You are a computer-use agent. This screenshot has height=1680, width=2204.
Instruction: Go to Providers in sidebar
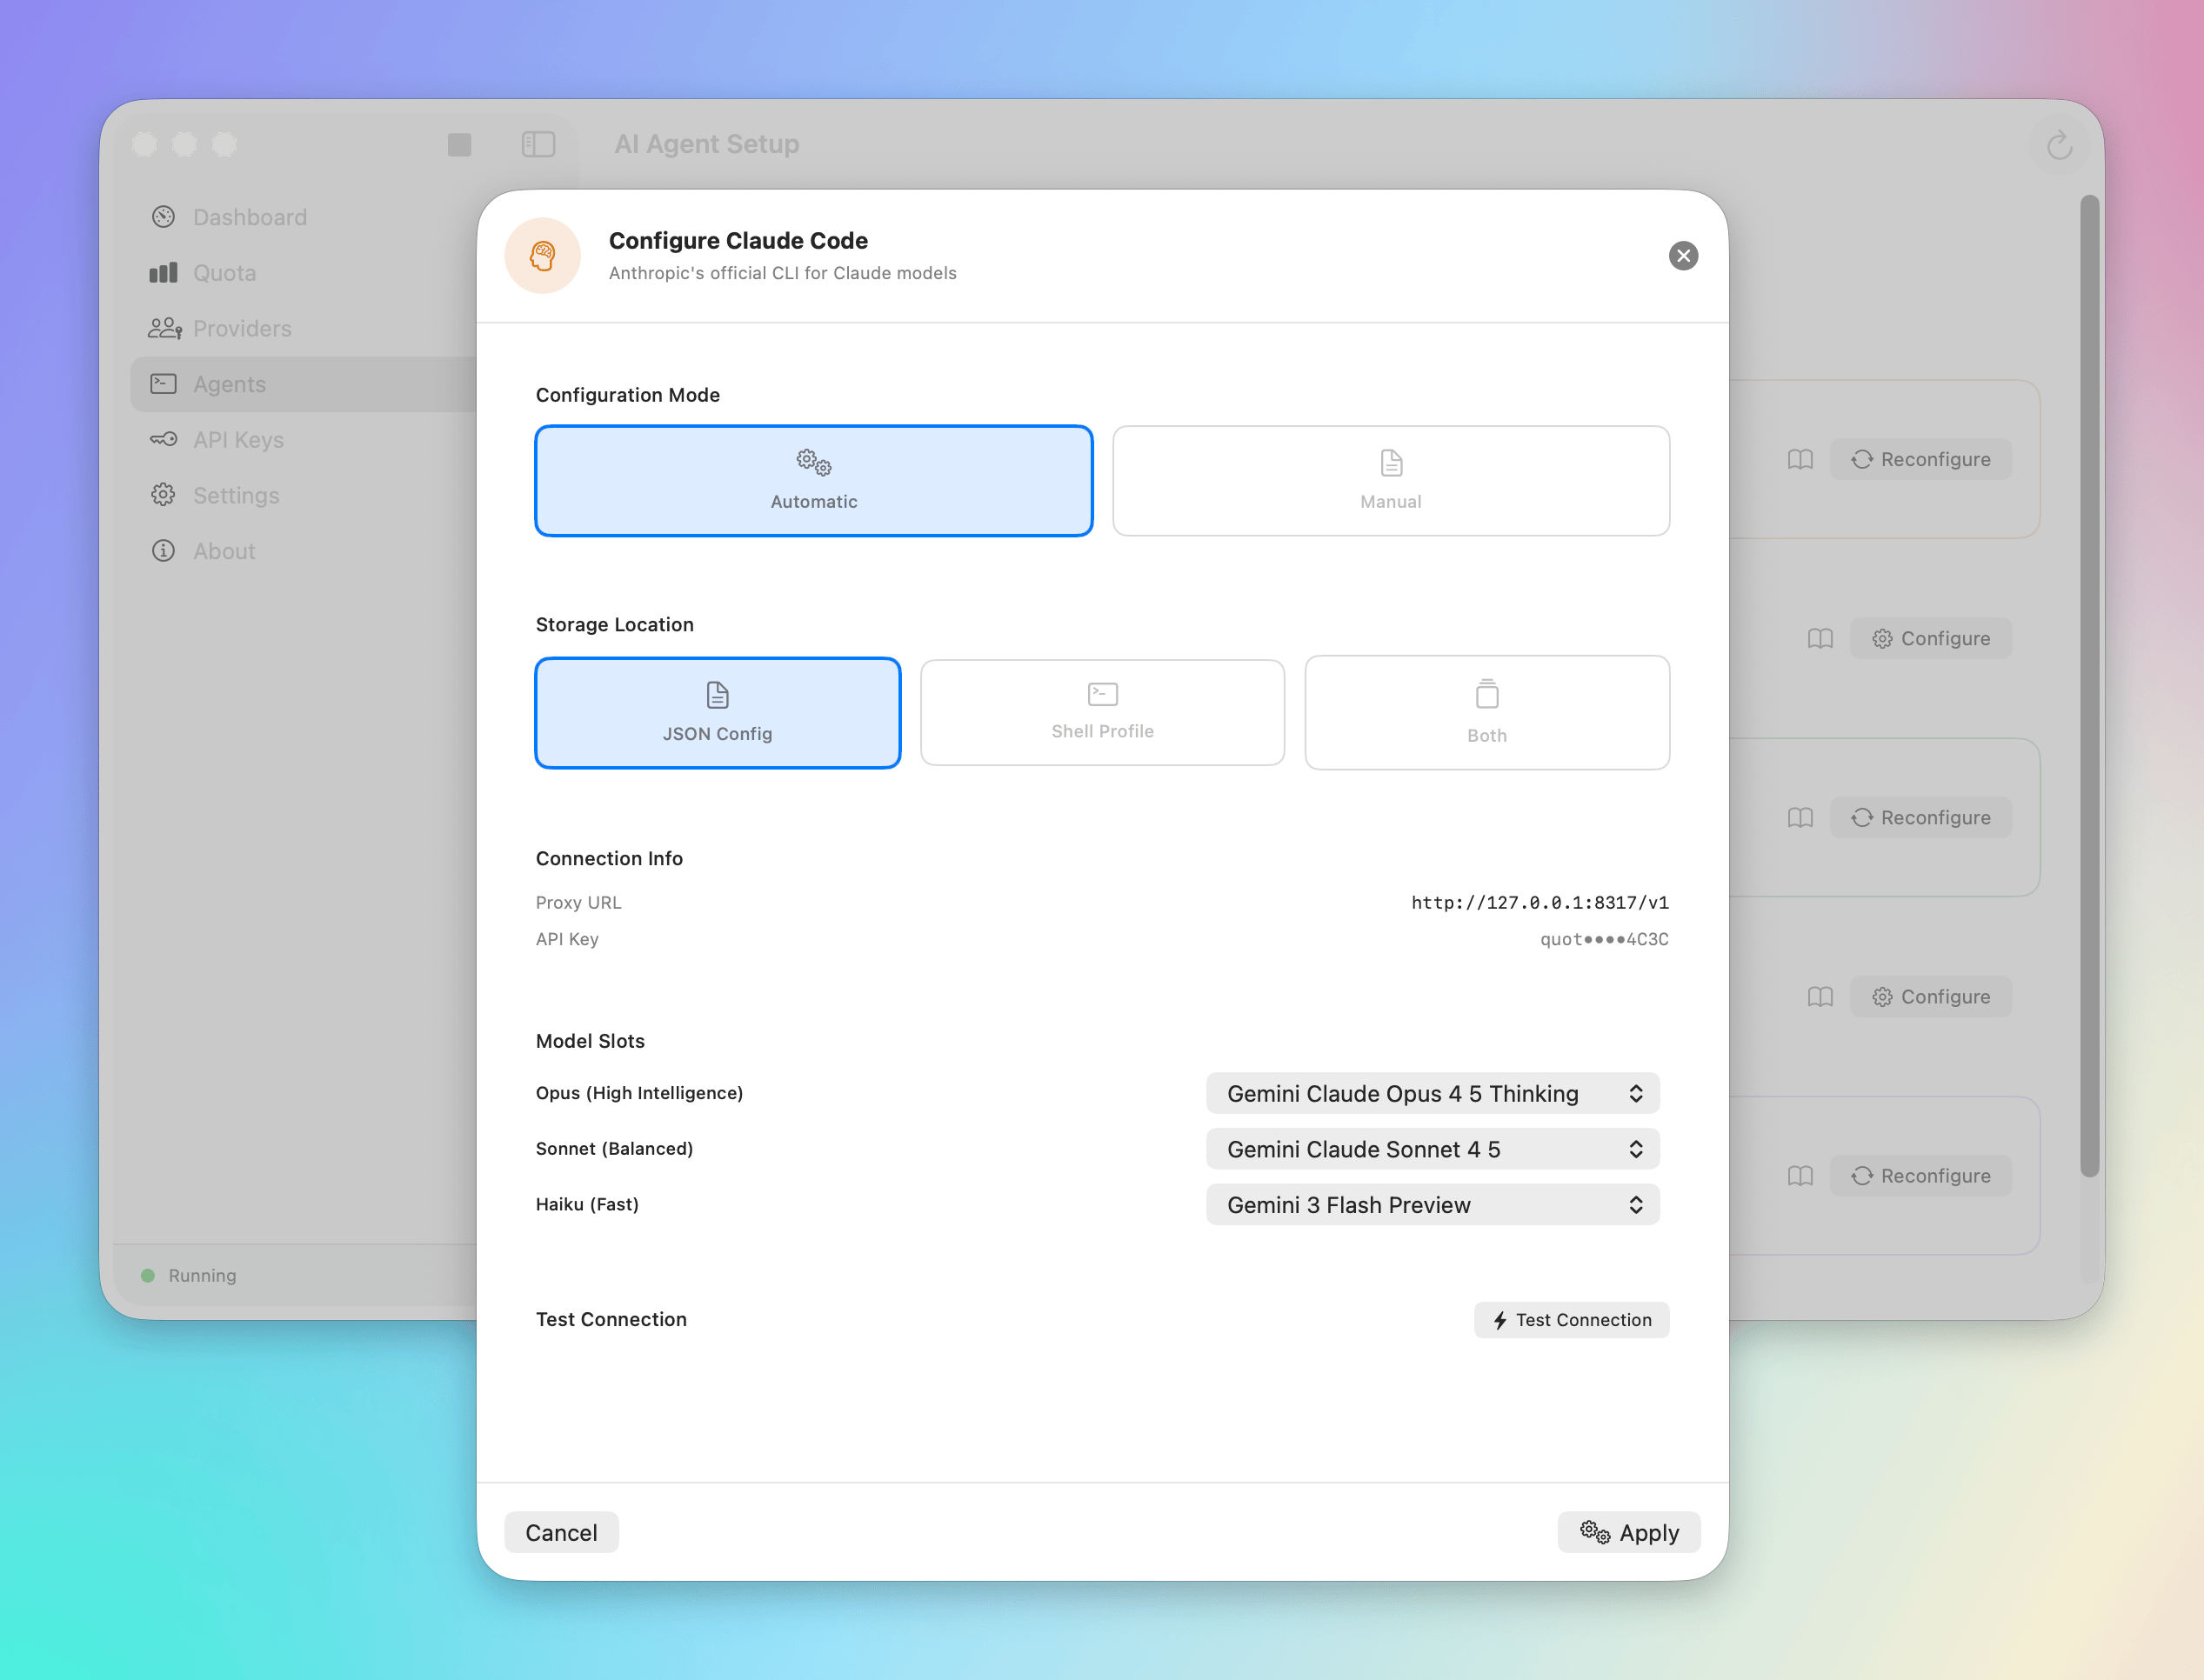242,328
